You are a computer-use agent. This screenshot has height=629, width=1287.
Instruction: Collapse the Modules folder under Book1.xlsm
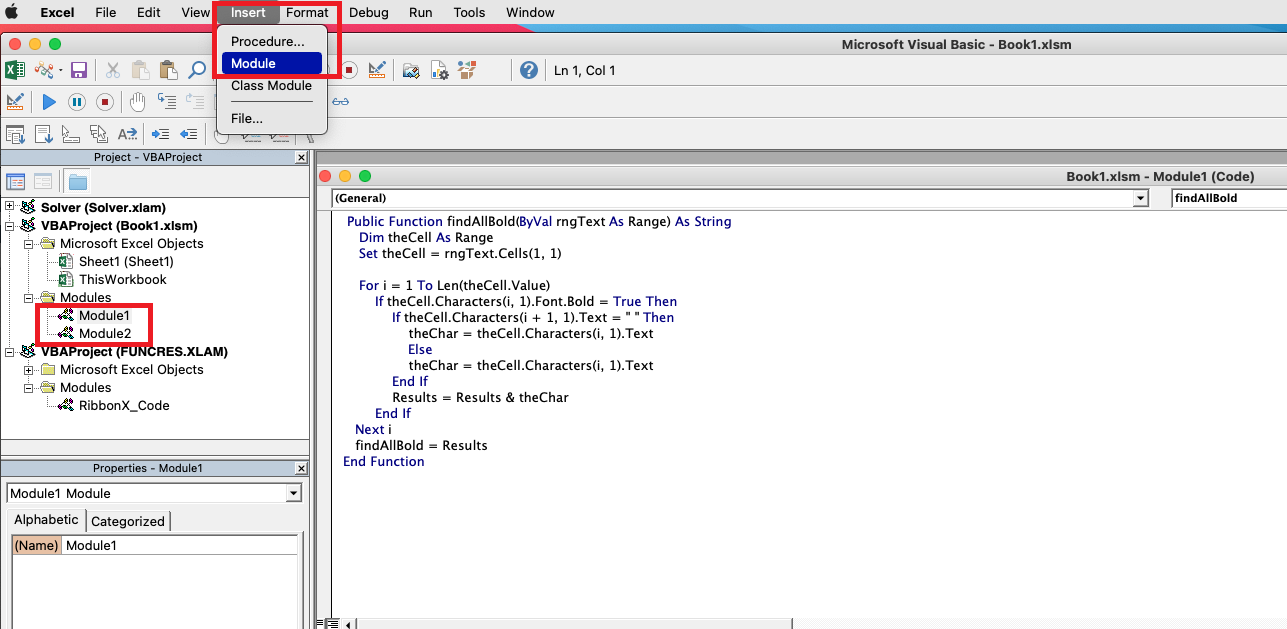click(x=28, y=297)
